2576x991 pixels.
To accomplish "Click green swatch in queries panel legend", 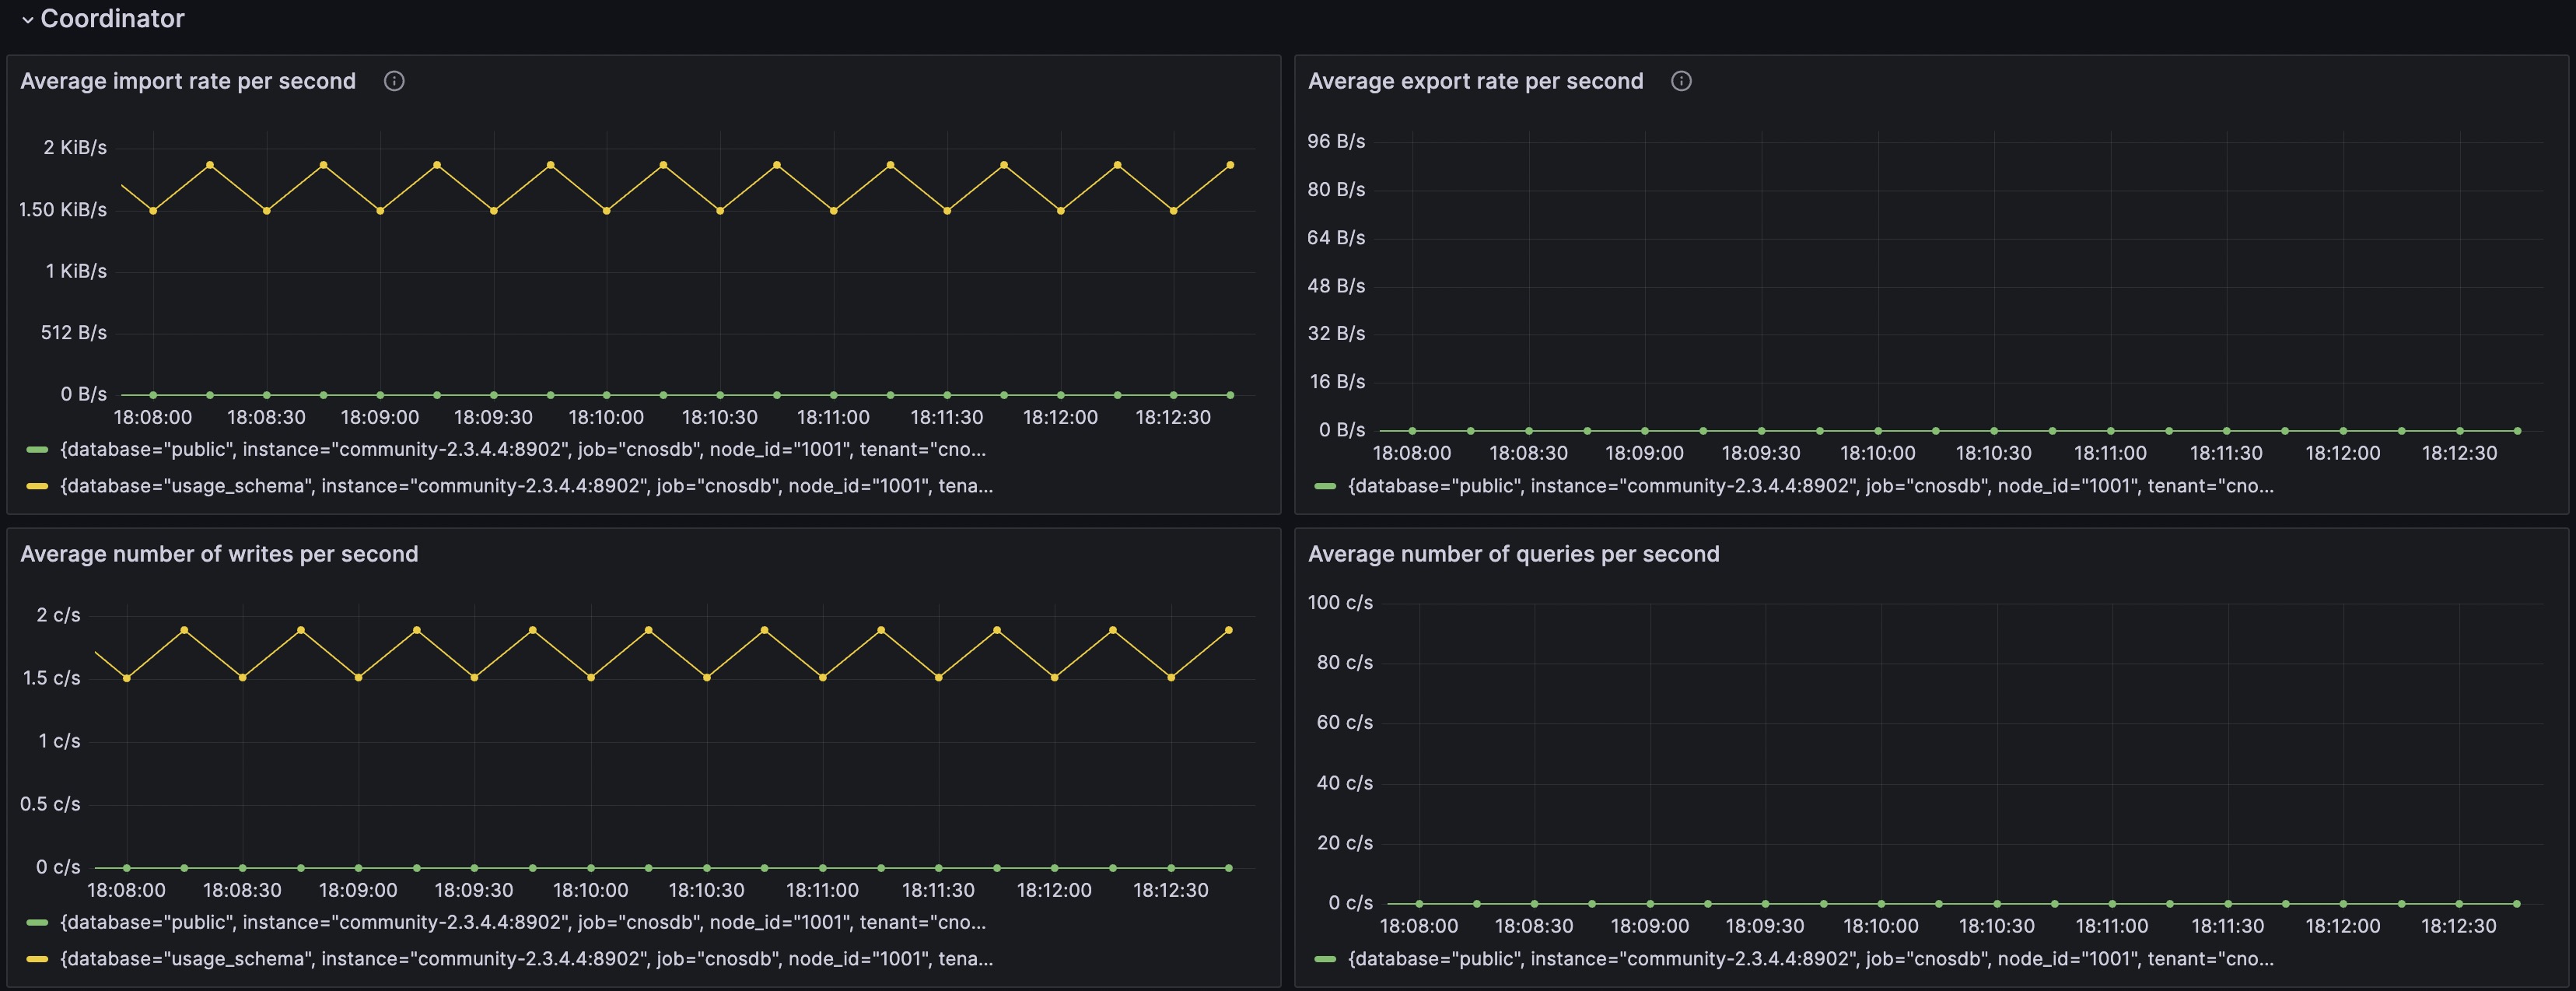I will 1325,959.
